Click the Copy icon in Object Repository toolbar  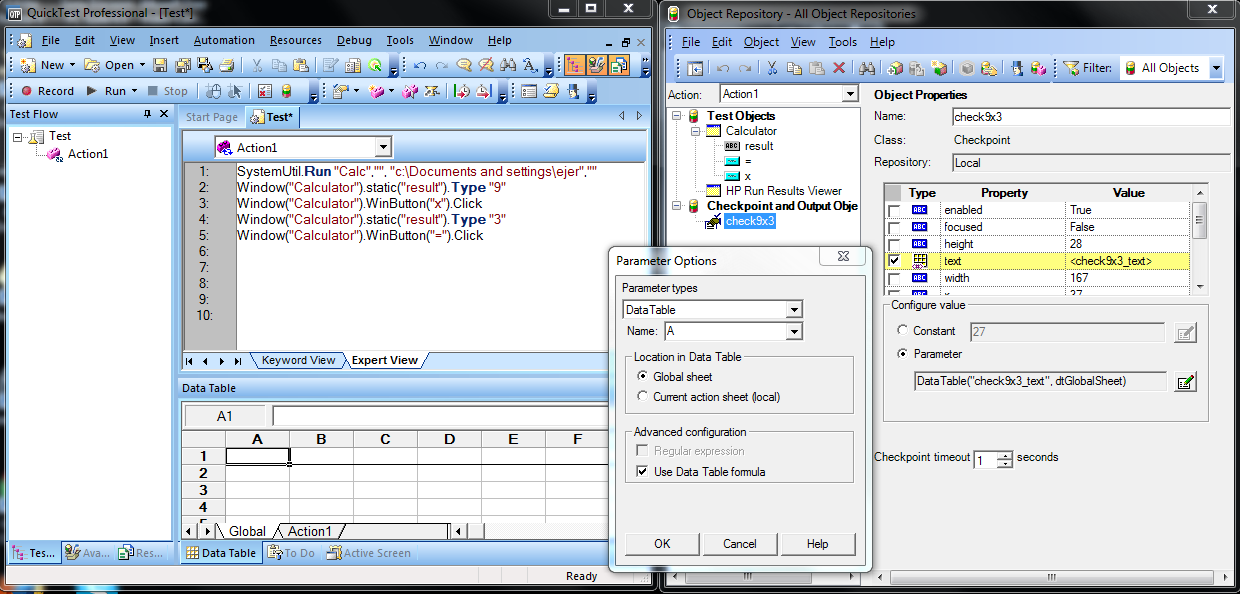coord(795,68)
